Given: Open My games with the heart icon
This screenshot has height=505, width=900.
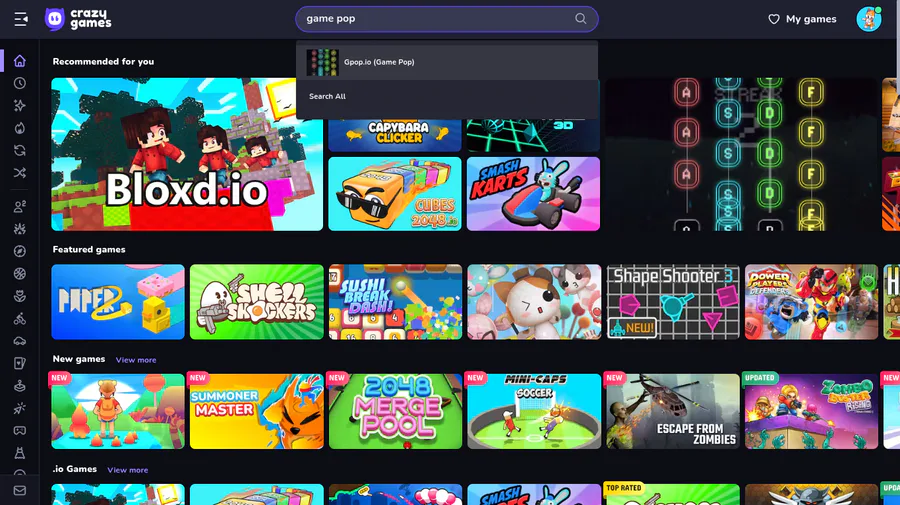Looking at the screenshot, I should [x=802, y=19].
